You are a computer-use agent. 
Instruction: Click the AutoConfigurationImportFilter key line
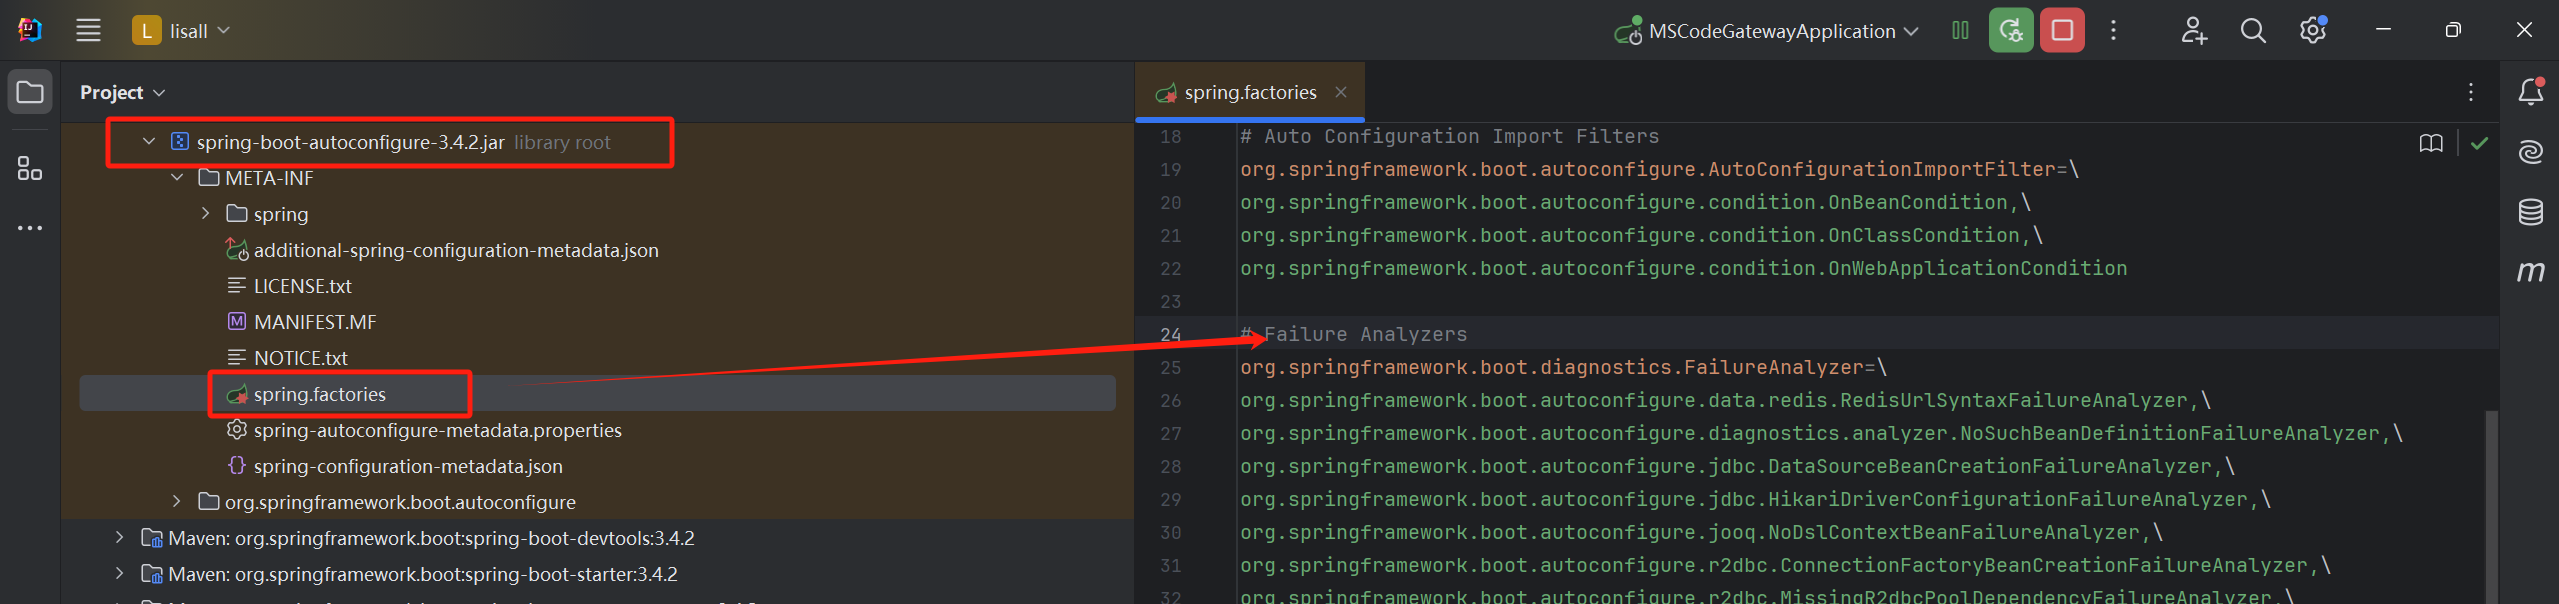coord(1660,170)
